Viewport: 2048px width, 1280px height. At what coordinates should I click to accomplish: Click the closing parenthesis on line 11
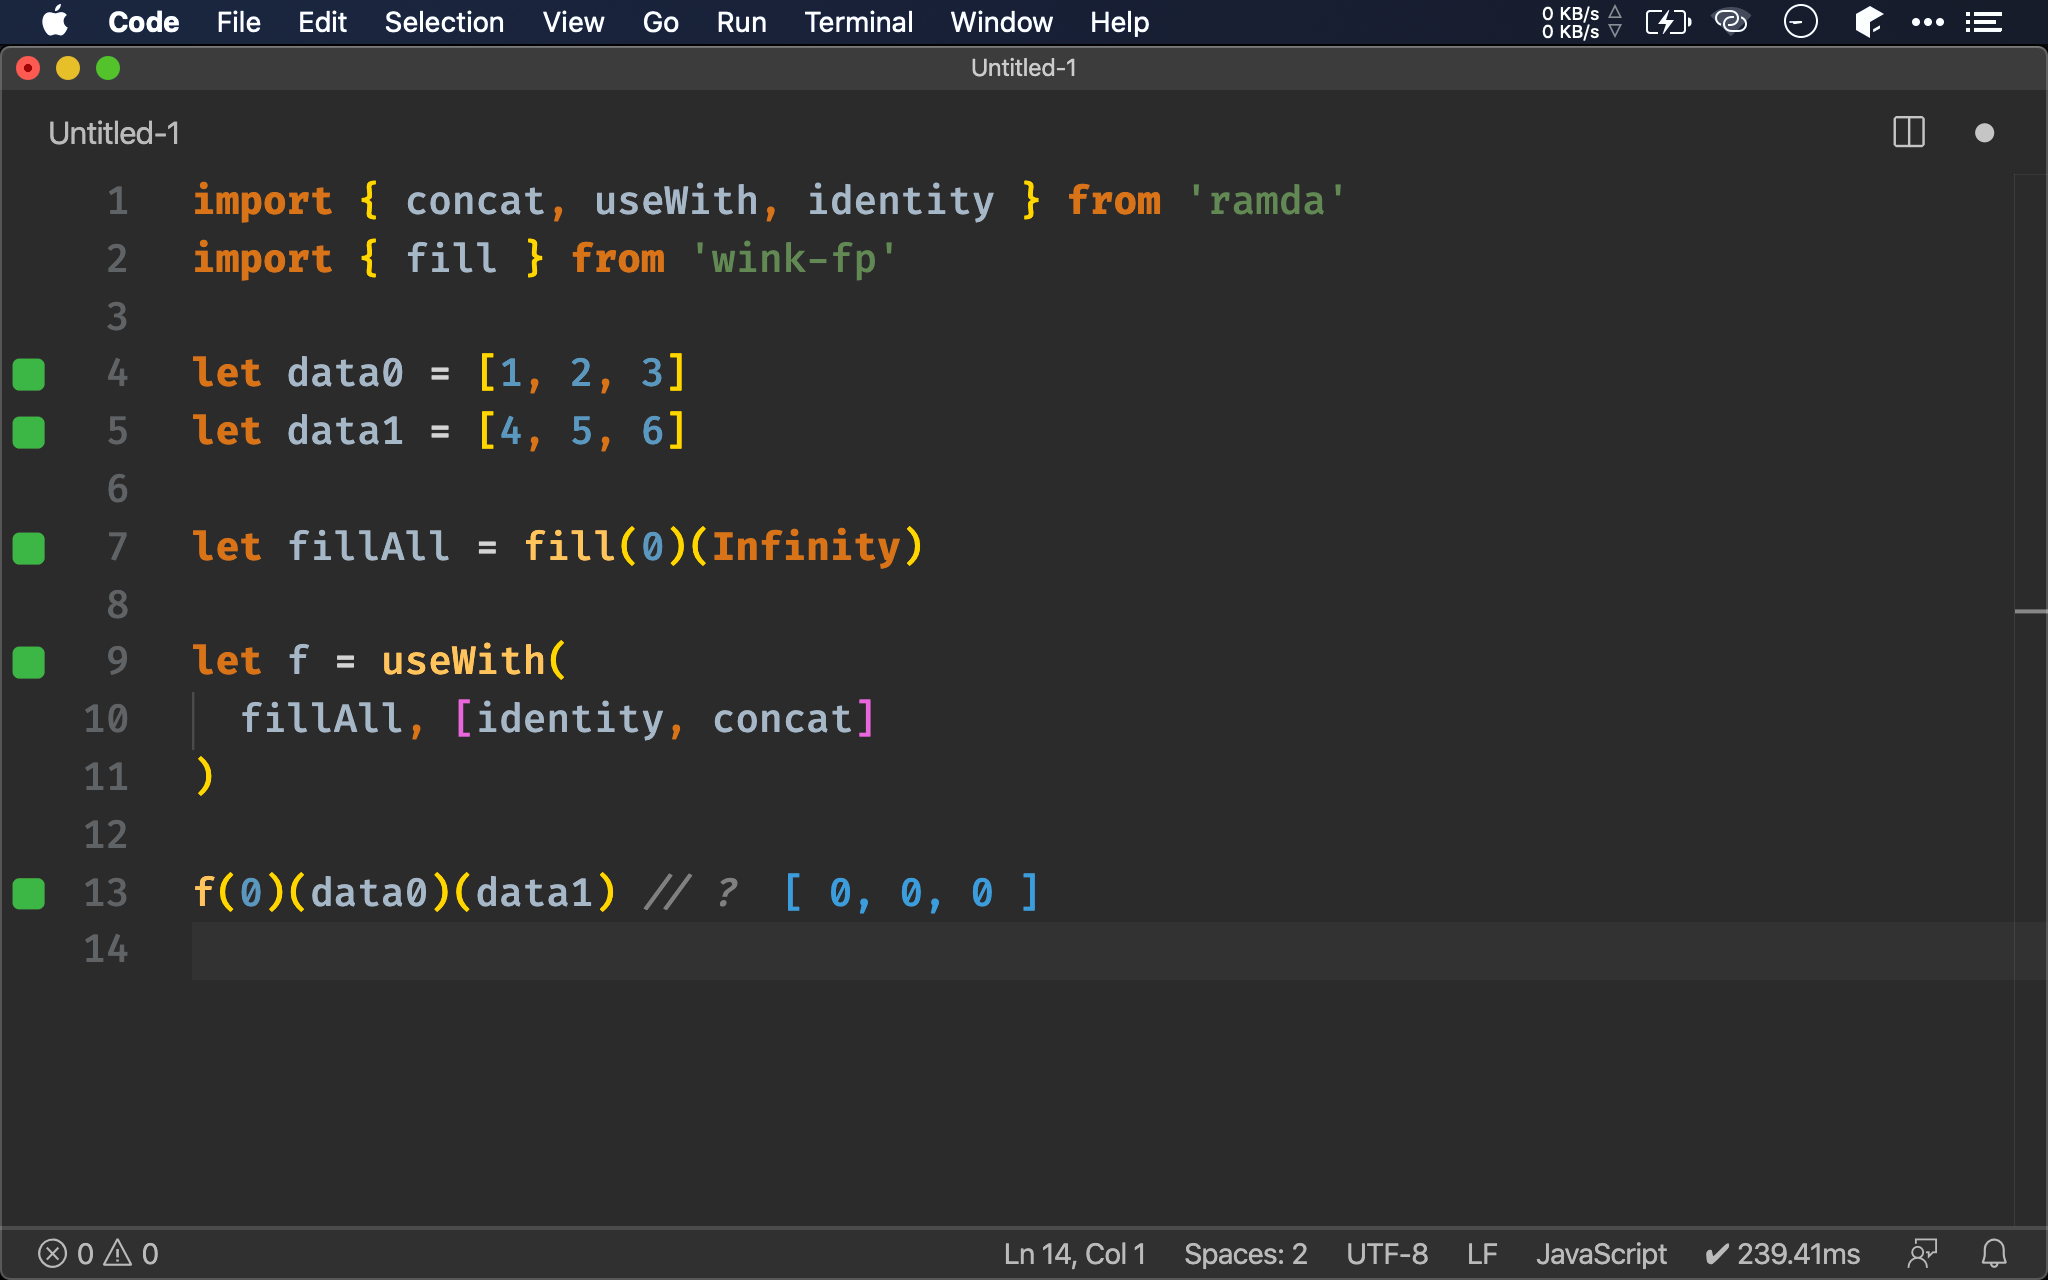pos(204,776)
